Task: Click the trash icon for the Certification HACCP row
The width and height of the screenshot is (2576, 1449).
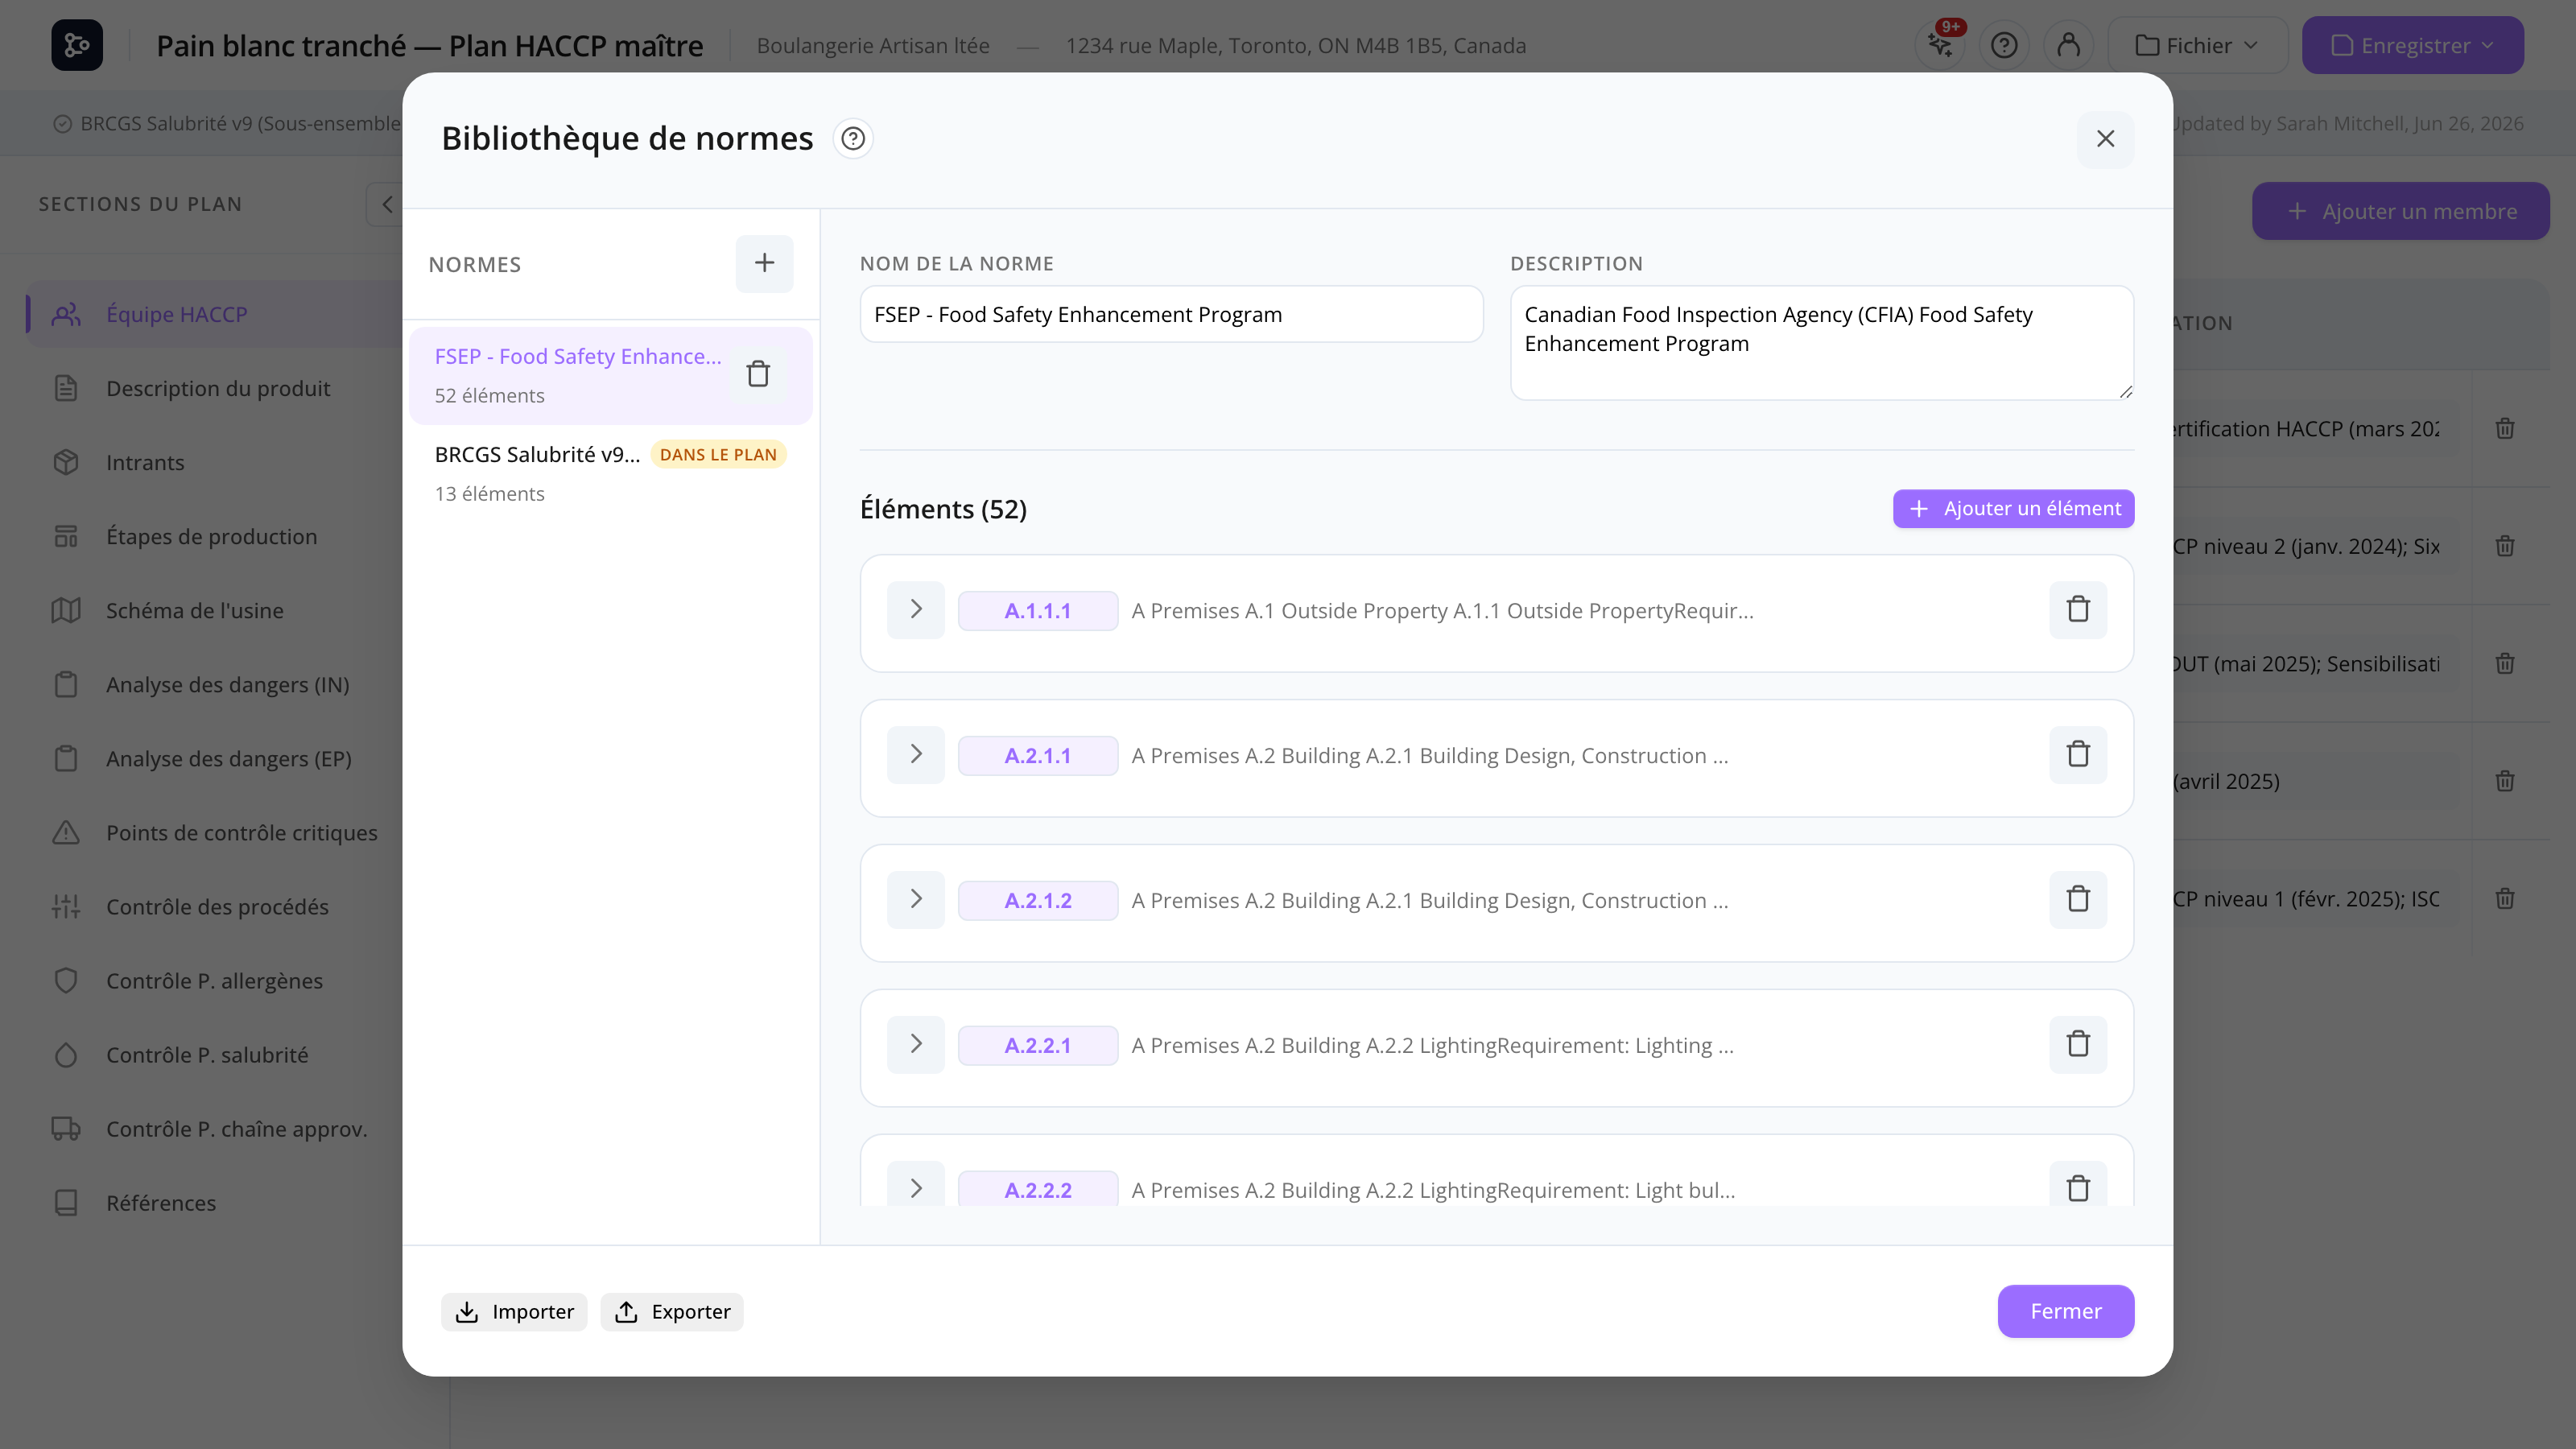Action: point(2504,428)
